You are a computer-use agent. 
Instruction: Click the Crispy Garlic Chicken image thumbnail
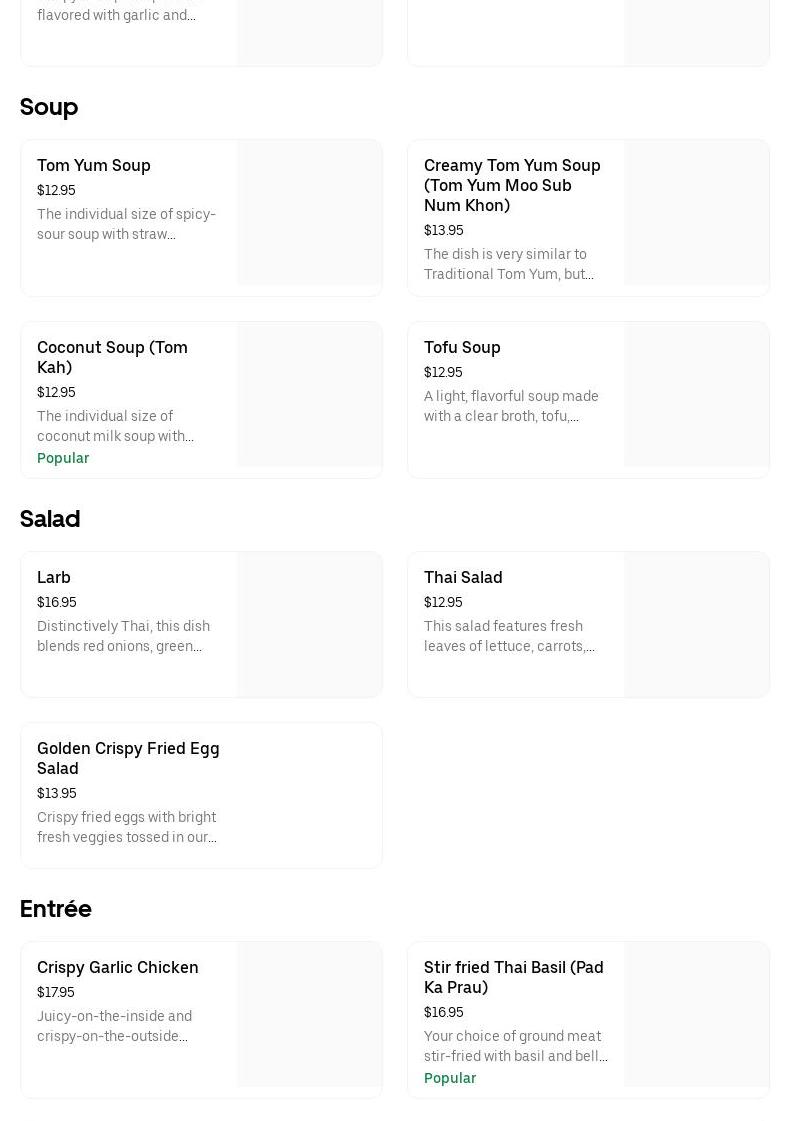coord(309,1014)
